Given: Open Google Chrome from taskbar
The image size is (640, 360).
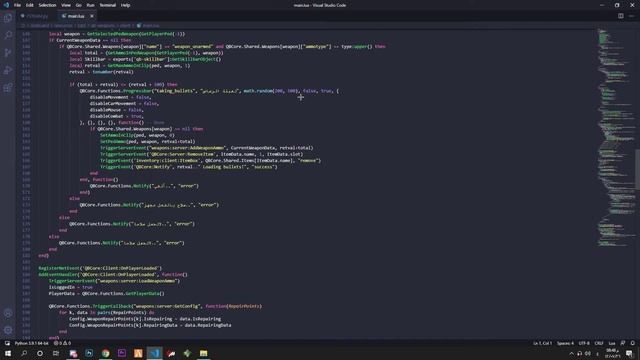Looking at the screenshot, I should pyautogui.click(x=105, y=353).
